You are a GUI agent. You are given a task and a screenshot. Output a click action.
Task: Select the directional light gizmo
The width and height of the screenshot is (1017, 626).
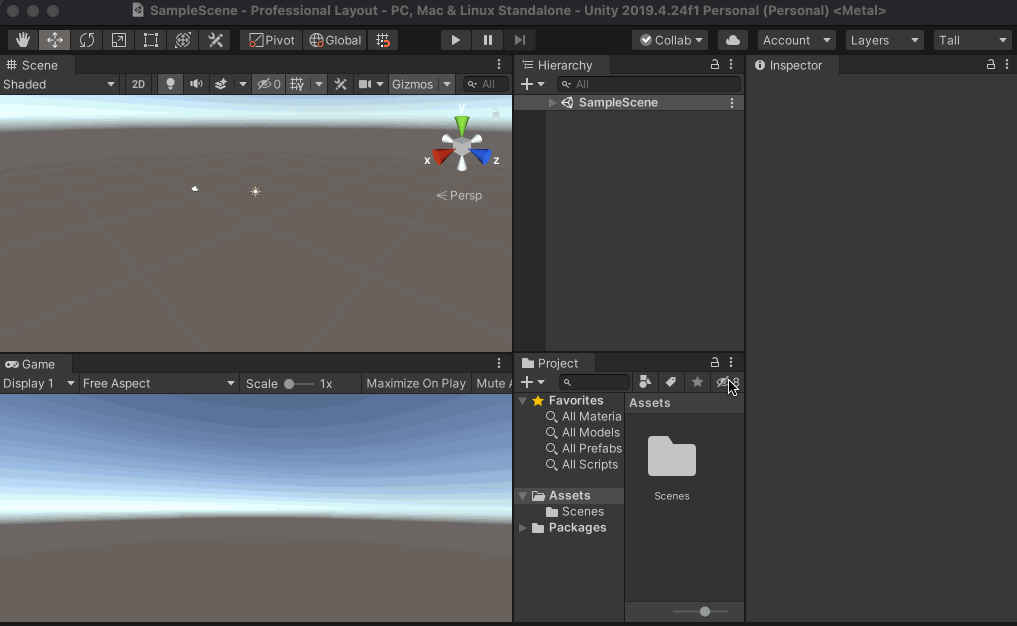(256, 191)
